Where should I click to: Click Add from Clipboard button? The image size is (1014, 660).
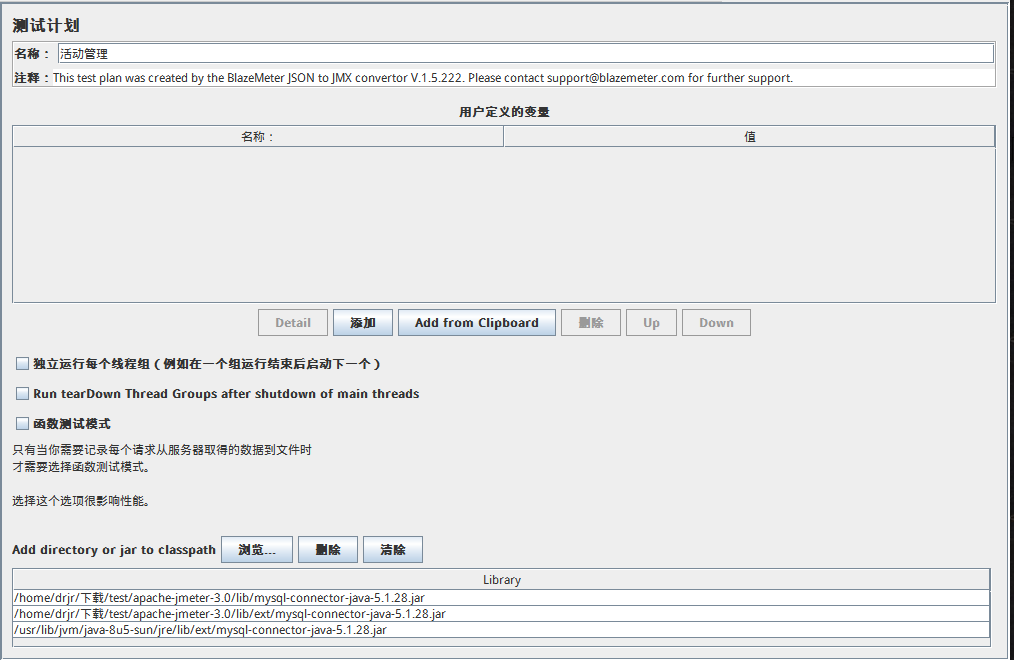[477, 323]
